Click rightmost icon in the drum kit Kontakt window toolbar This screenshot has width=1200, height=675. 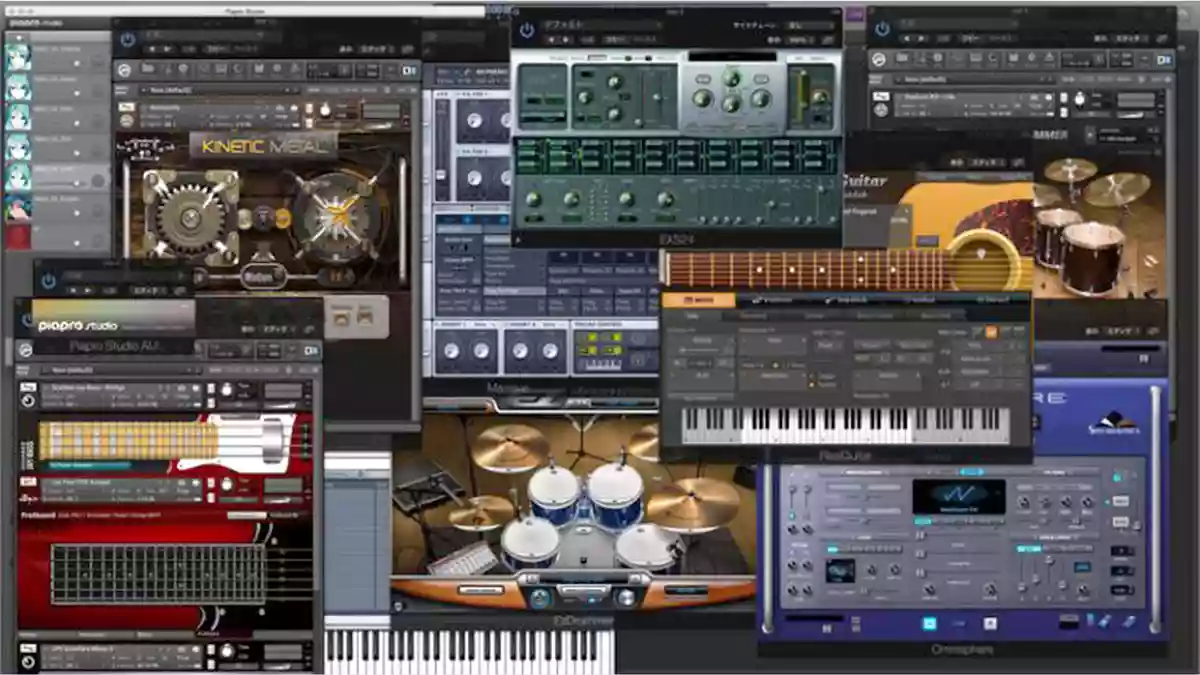click(x=1163, y=60)
